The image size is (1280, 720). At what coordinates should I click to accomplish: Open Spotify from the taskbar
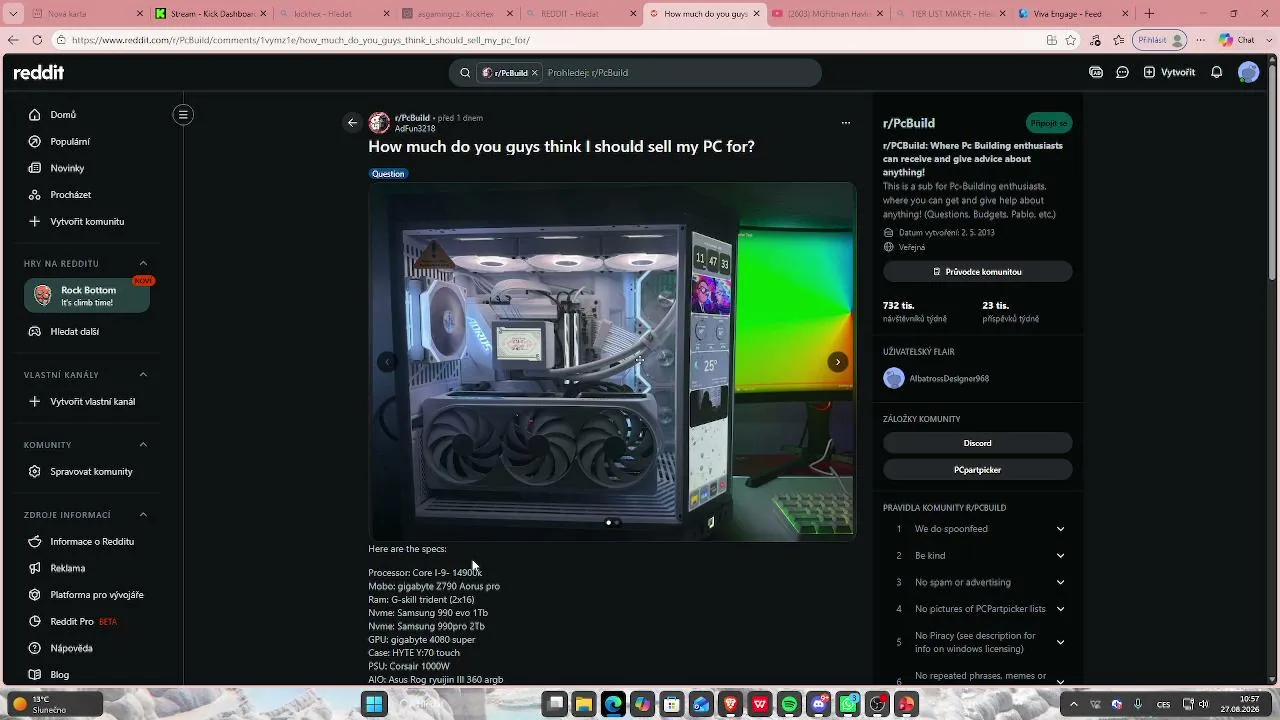pos(789,705)
